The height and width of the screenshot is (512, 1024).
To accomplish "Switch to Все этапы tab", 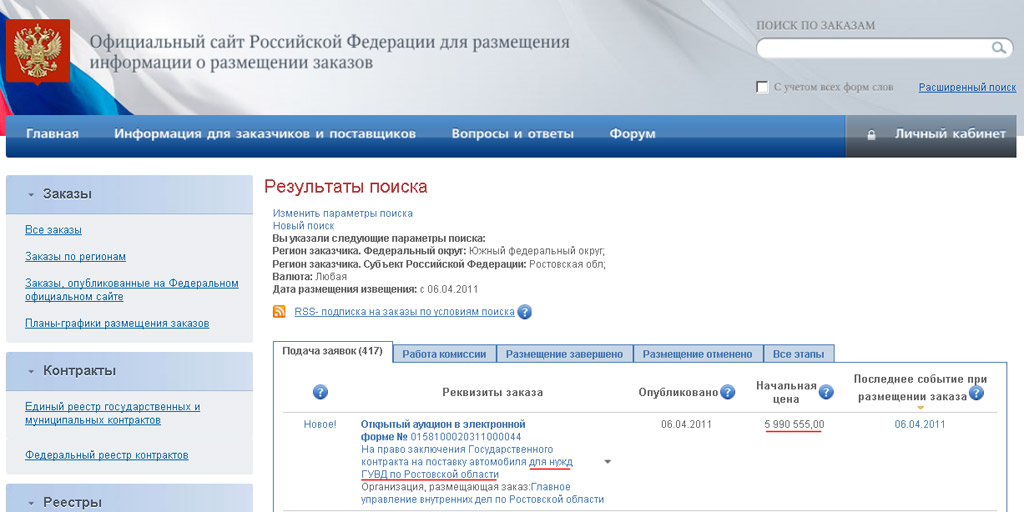I will tap(799, 354).
